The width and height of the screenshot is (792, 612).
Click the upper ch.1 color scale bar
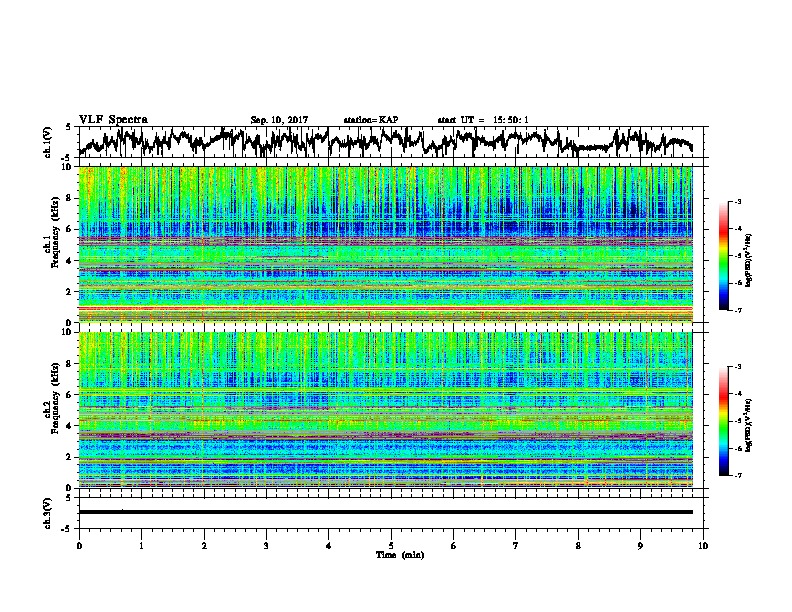[x=723, y=256]
